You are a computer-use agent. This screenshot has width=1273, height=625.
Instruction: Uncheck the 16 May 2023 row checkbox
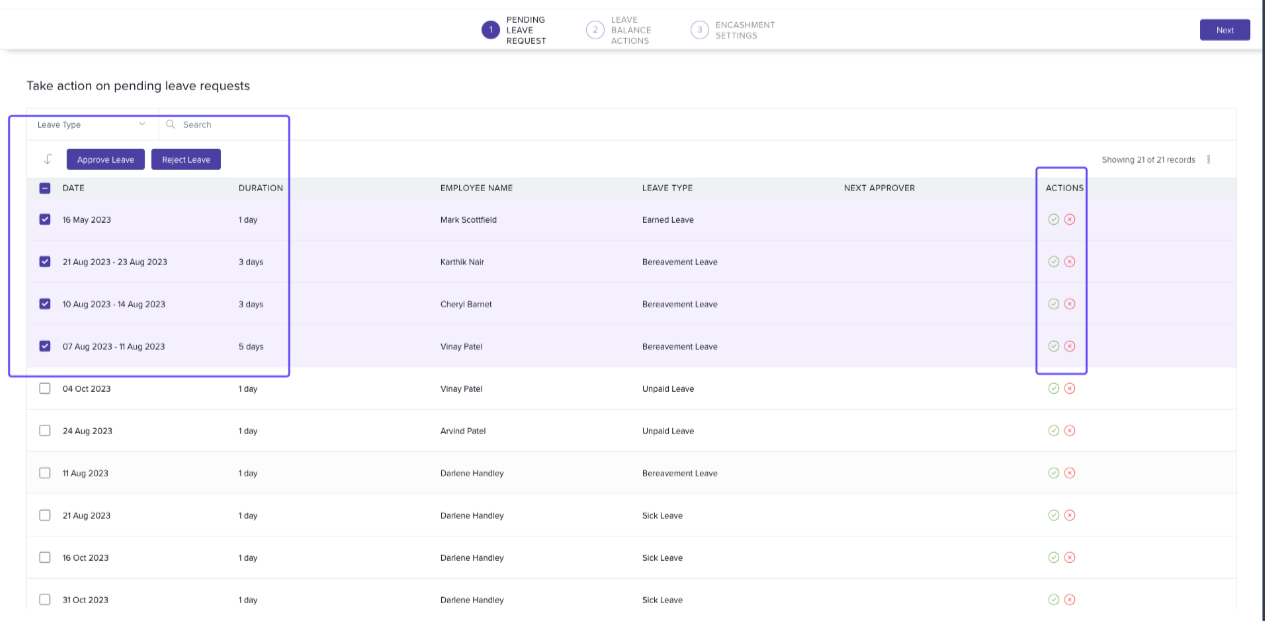click(45, 220)
